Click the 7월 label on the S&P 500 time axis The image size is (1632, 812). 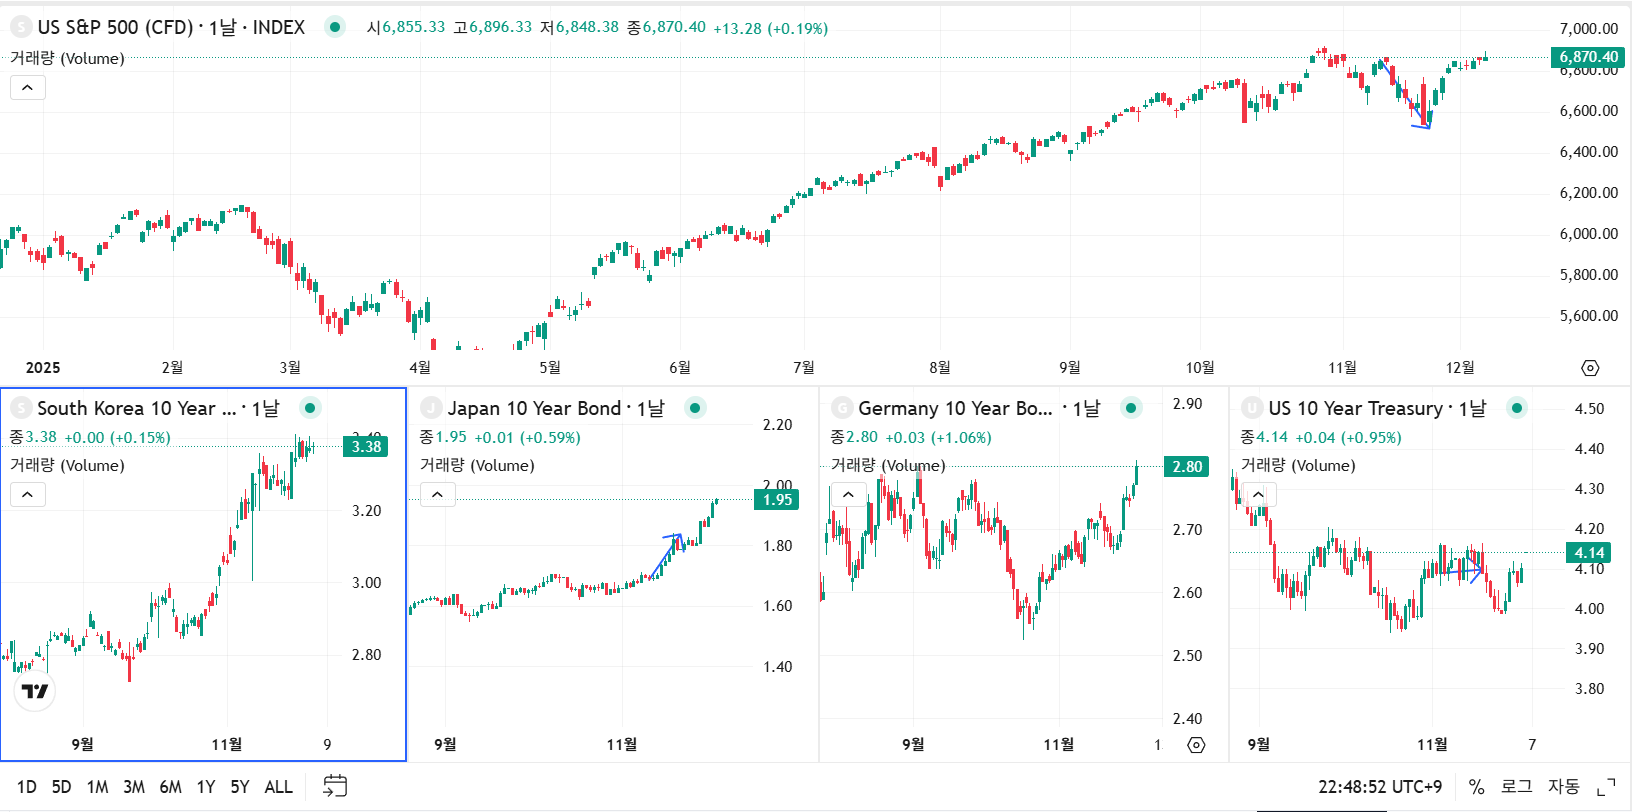(x=803, y=368)
